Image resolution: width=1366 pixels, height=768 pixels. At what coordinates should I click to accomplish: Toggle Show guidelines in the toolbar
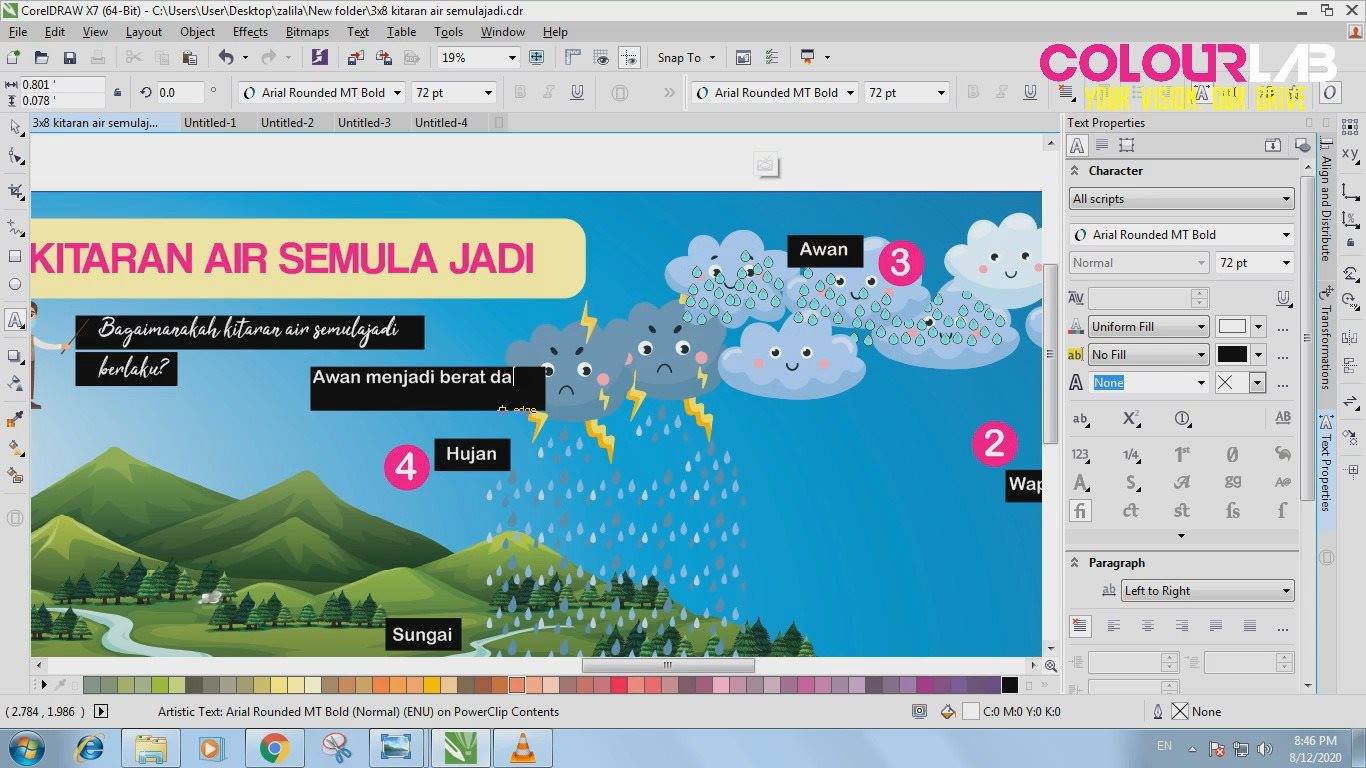(629, 58)
